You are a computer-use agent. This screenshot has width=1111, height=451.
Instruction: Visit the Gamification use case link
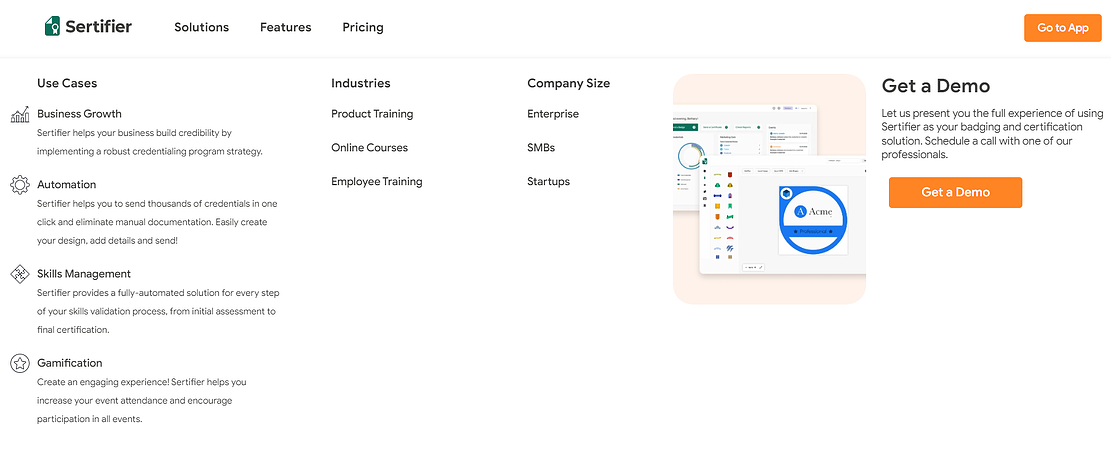tap(70, 363)
